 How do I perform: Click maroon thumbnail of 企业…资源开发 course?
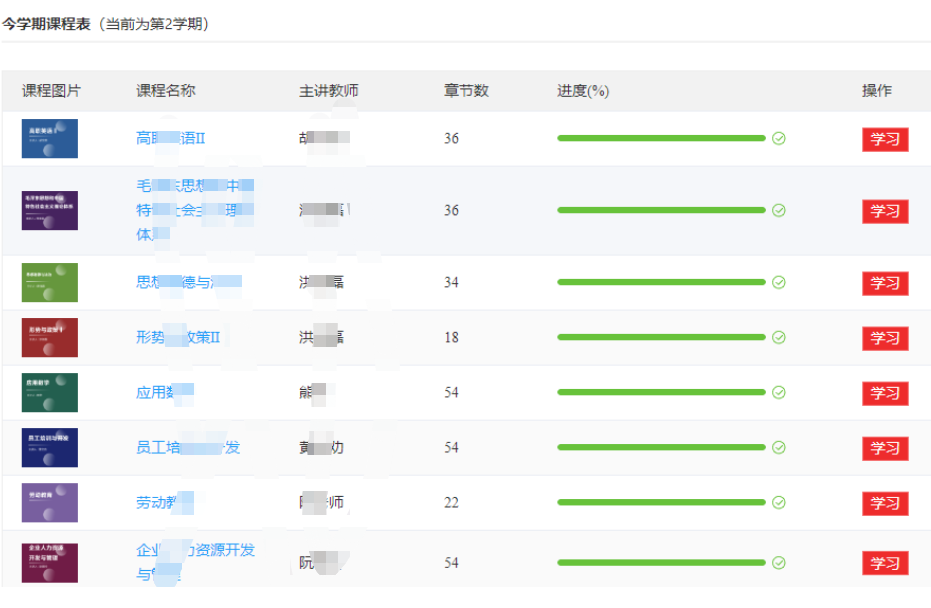tap(50, 563)
